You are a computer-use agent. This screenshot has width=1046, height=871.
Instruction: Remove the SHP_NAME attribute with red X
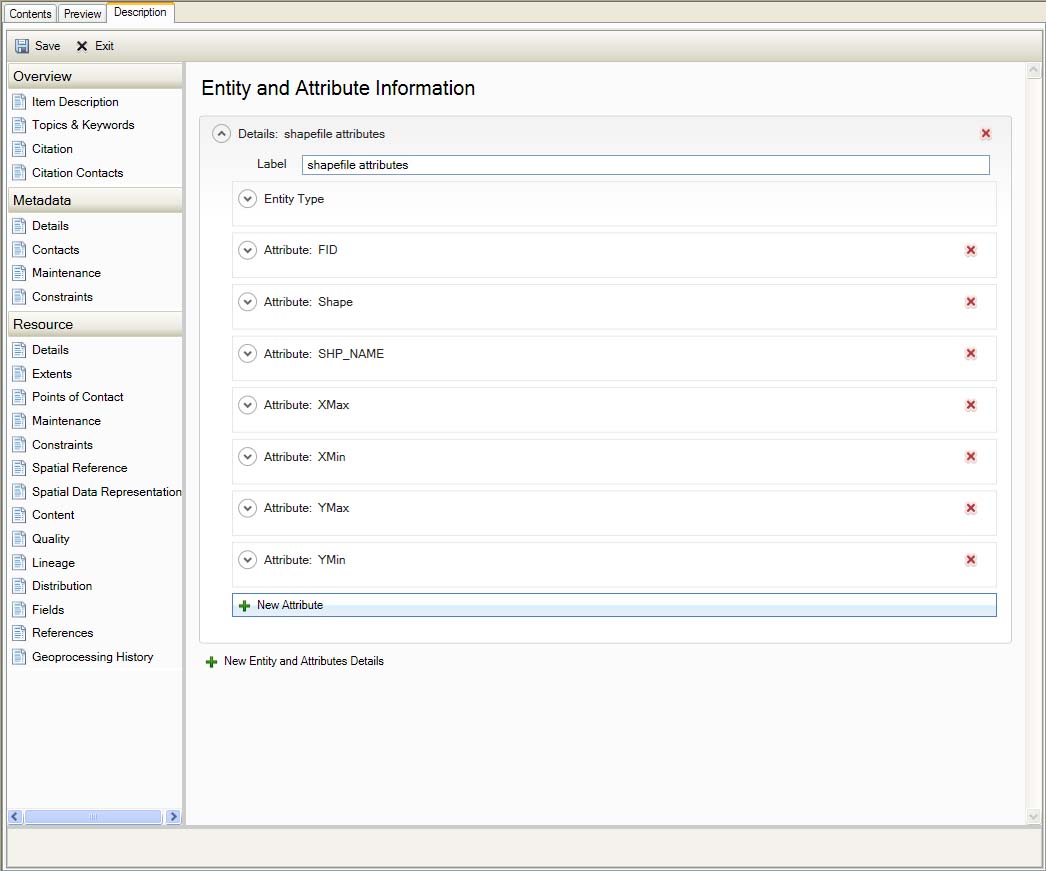(x=970, y=354)
